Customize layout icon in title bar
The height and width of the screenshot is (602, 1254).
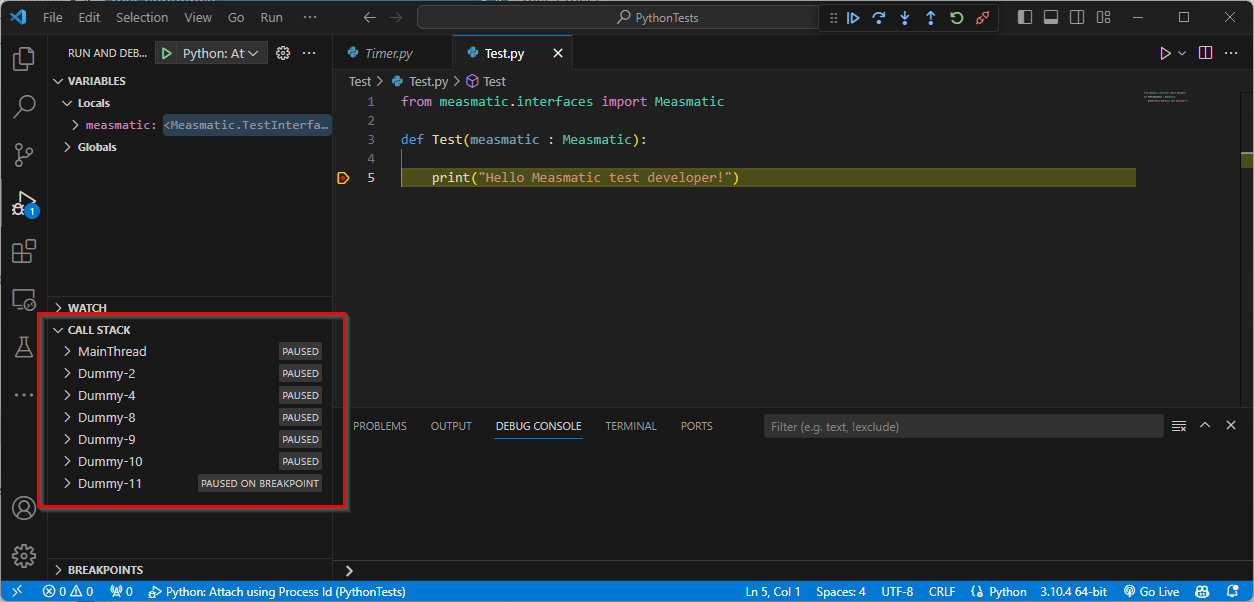pyautogui.click(x=1103, y=18)
